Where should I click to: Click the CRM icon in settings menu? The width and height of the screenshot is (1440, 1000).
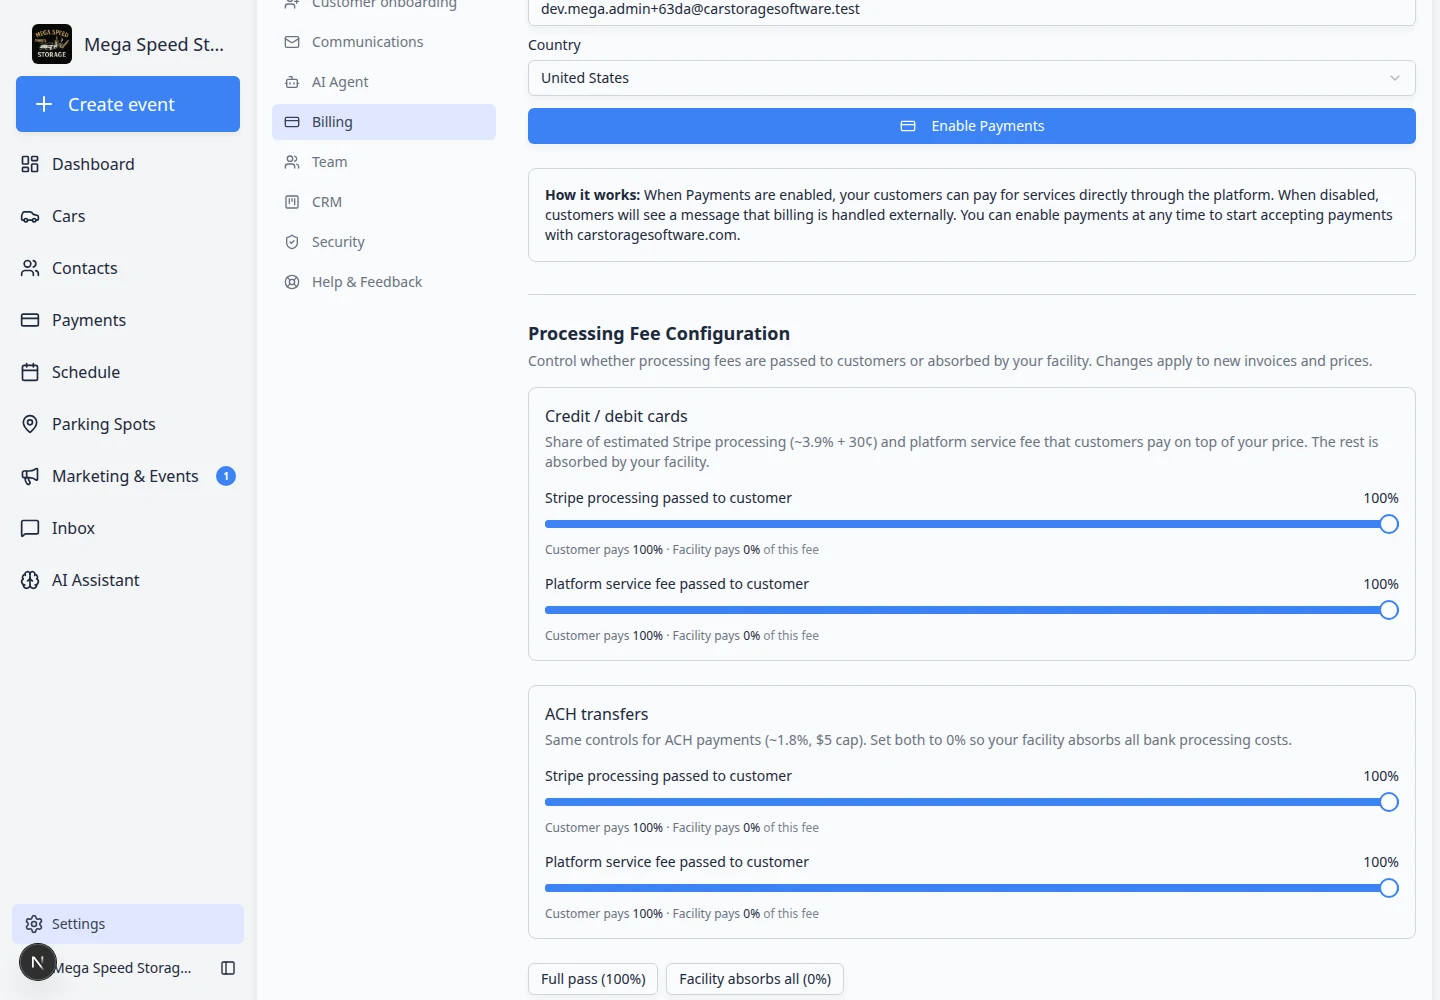(292, 202)
